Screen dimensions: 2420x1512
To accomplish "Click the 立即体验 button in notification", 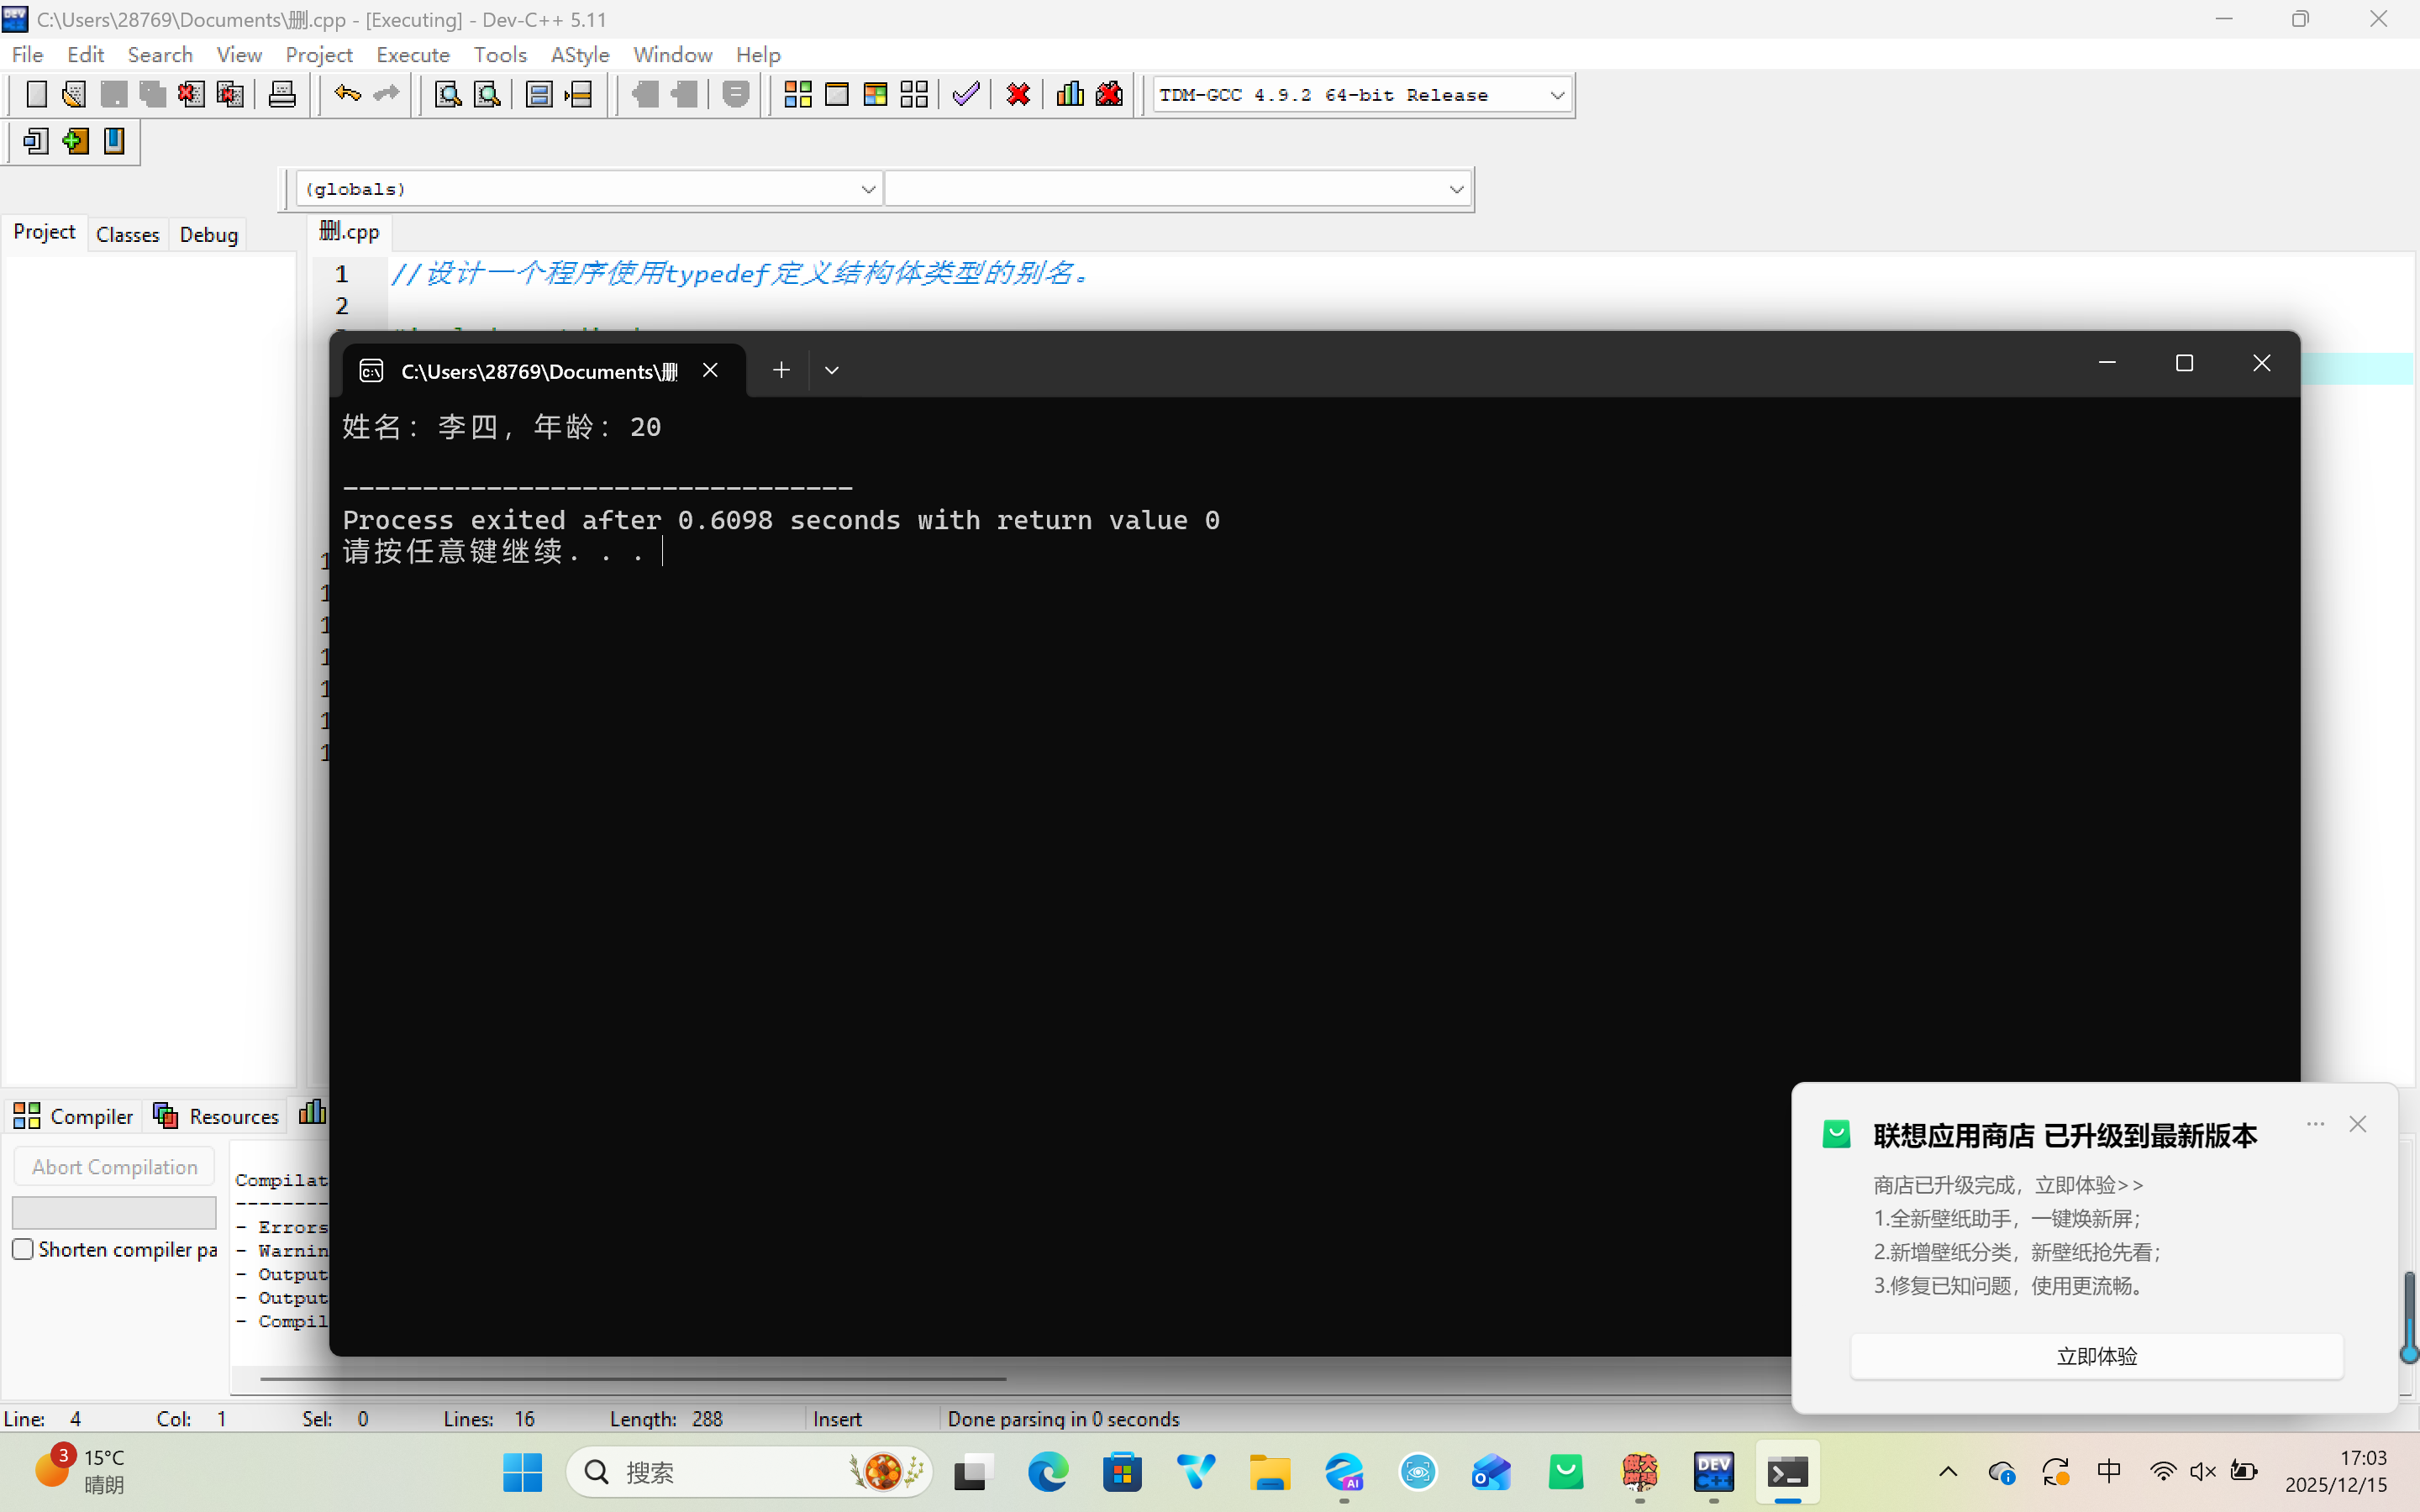I will tap(2096, 1356).
